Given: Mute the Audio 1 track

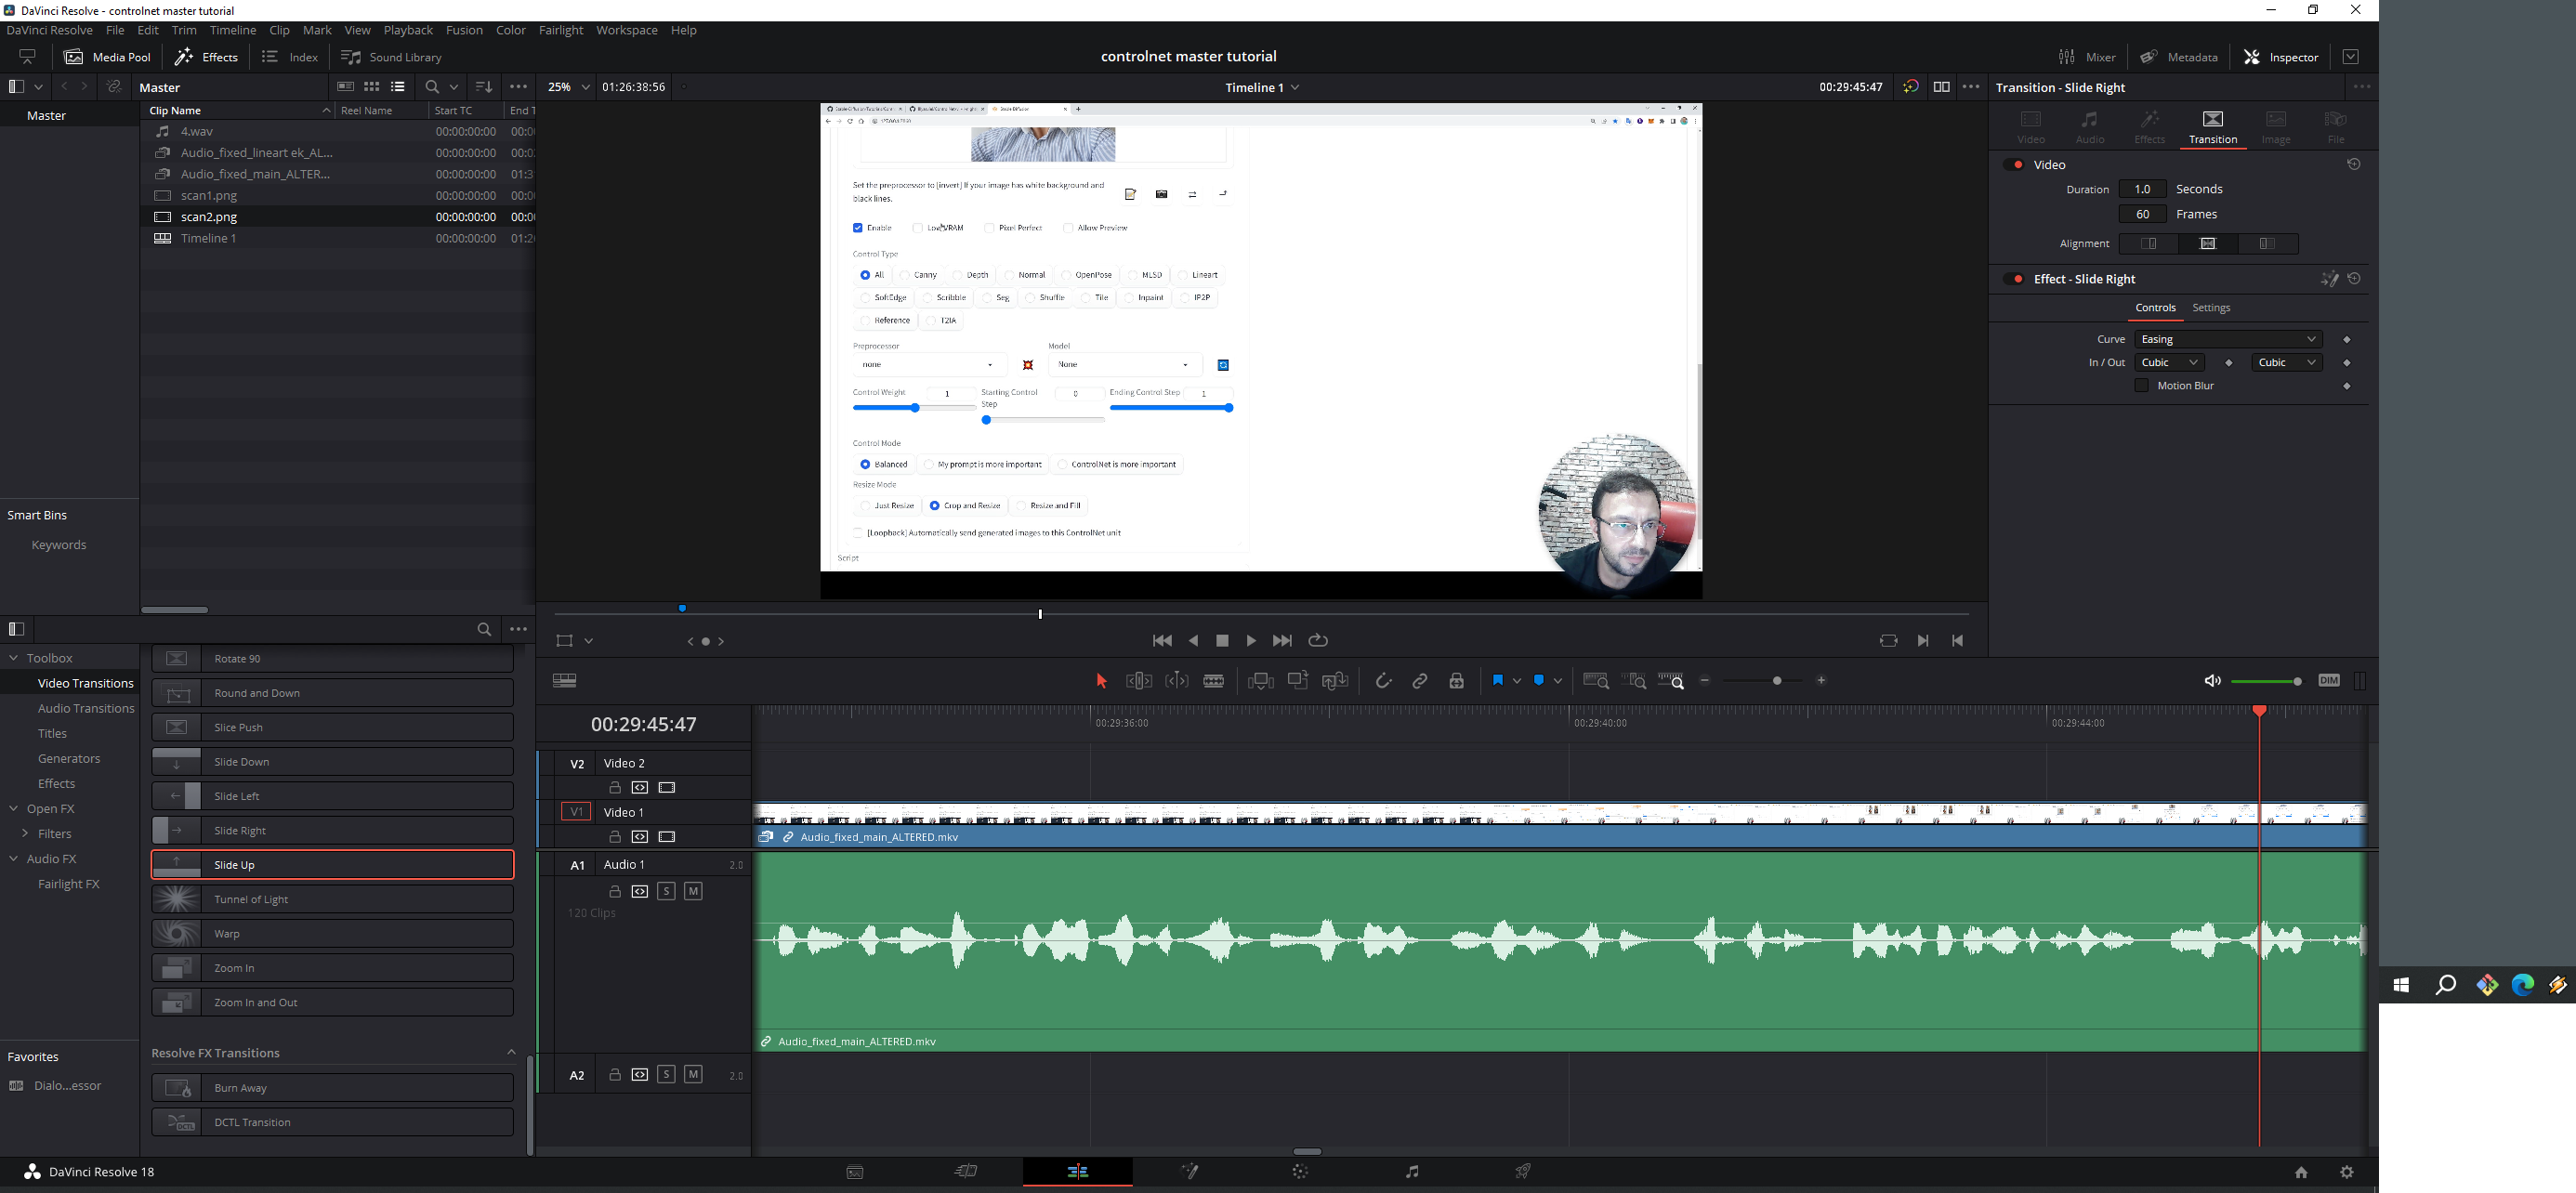Looking at the screenshot, I should click(693, 891).
